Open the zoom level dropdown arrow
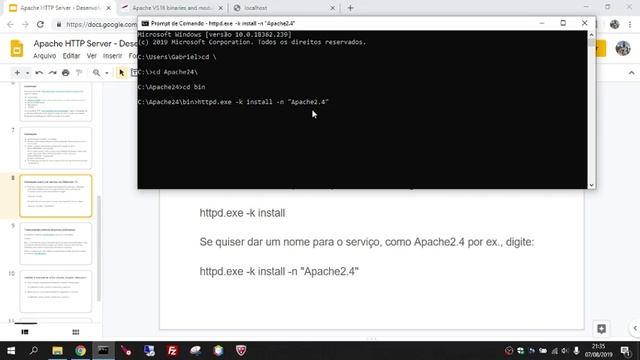The width and height of the screenshot is (640, 360). pyautogui.click(x=107, y=73)
